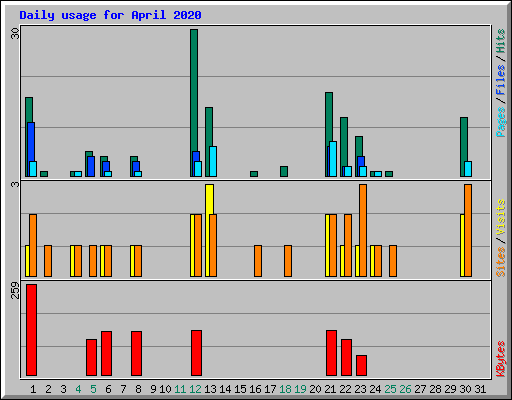
Task: Click the Files legend label
Action: click(x=500, y=79)
